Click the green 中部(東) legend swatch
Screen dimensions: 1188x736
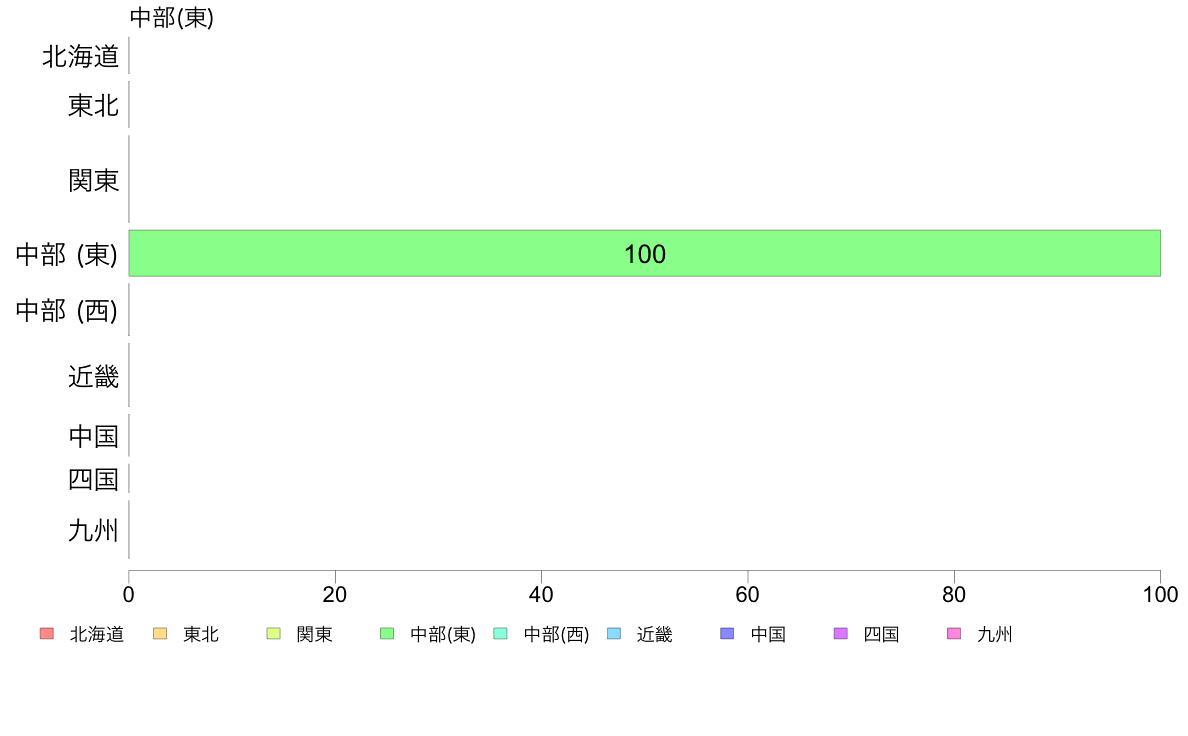coord(387,634)
